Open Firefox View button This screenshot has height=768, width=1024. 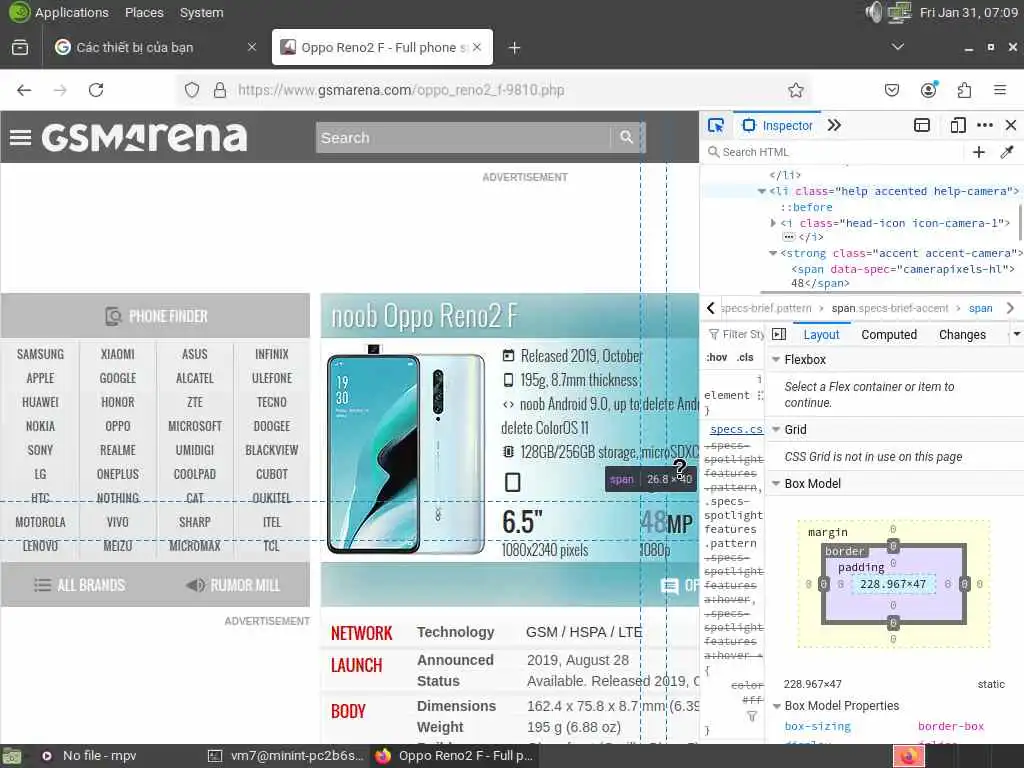20,47
